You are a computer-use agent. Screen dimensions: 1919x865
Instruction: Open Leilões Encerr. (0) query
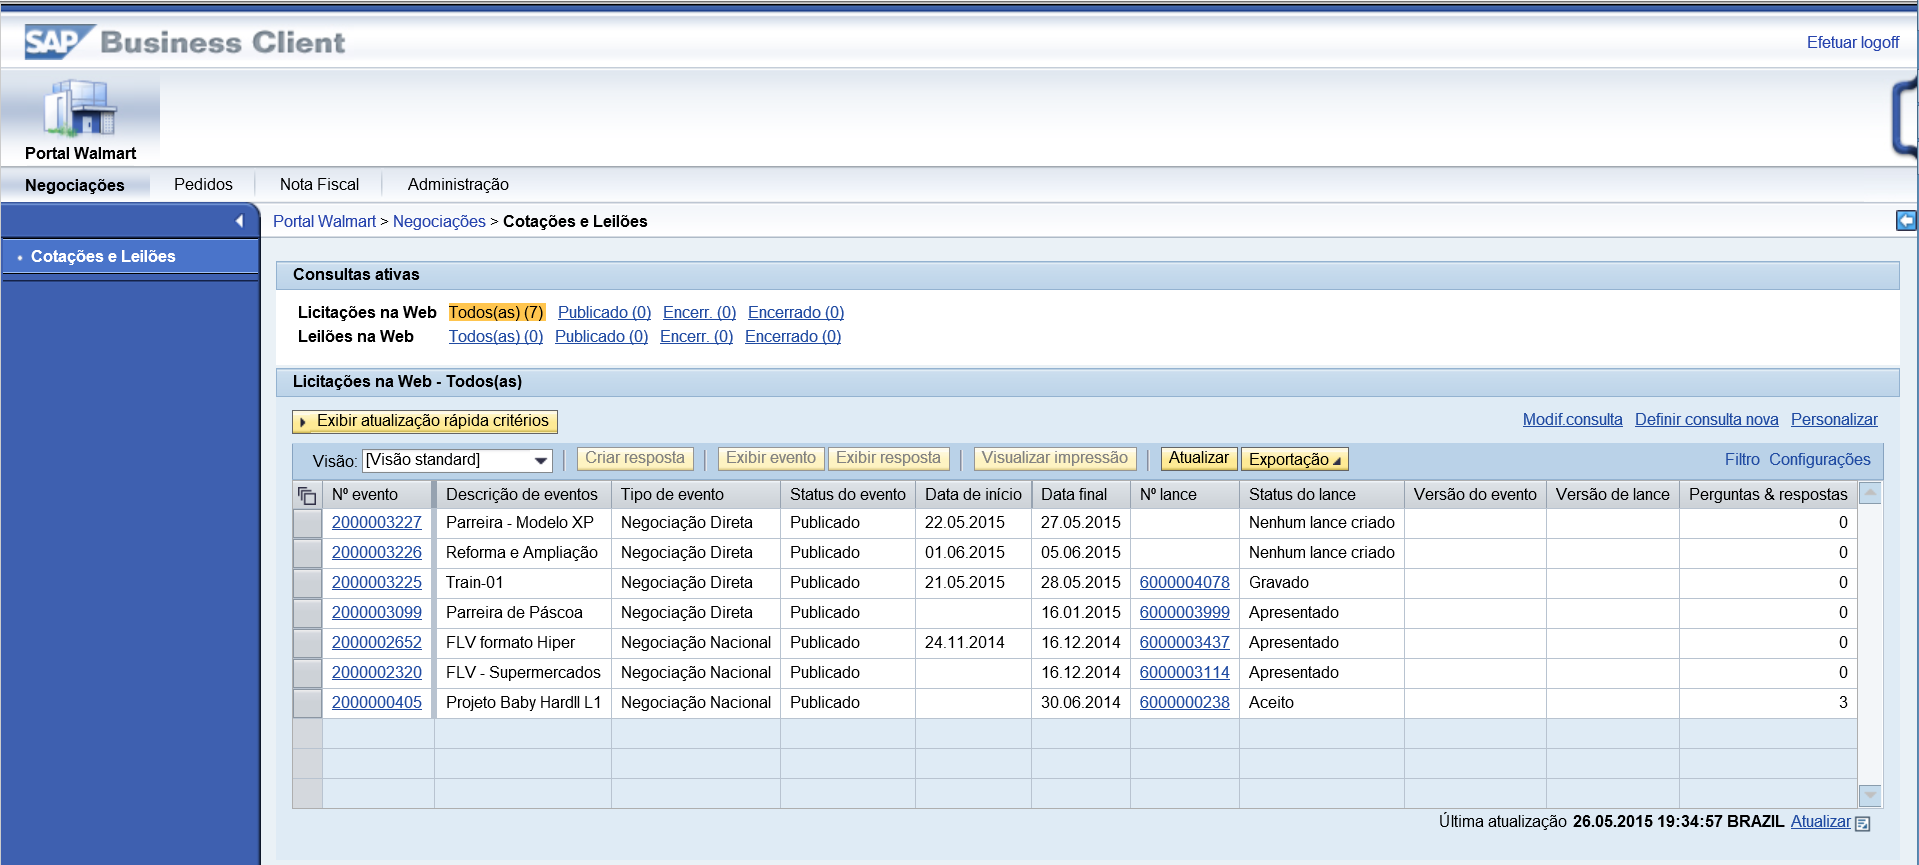(696, 336)
